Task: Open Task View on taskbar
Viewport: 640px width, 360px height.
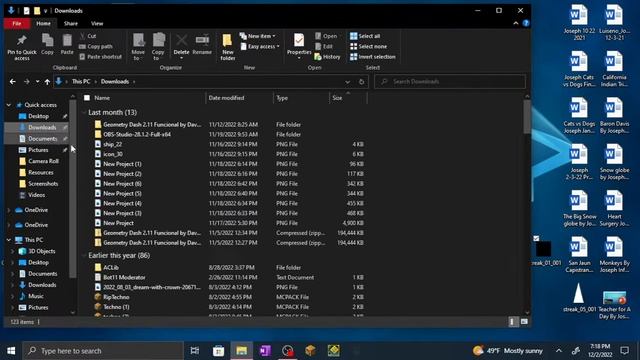Action: (195, 351)
